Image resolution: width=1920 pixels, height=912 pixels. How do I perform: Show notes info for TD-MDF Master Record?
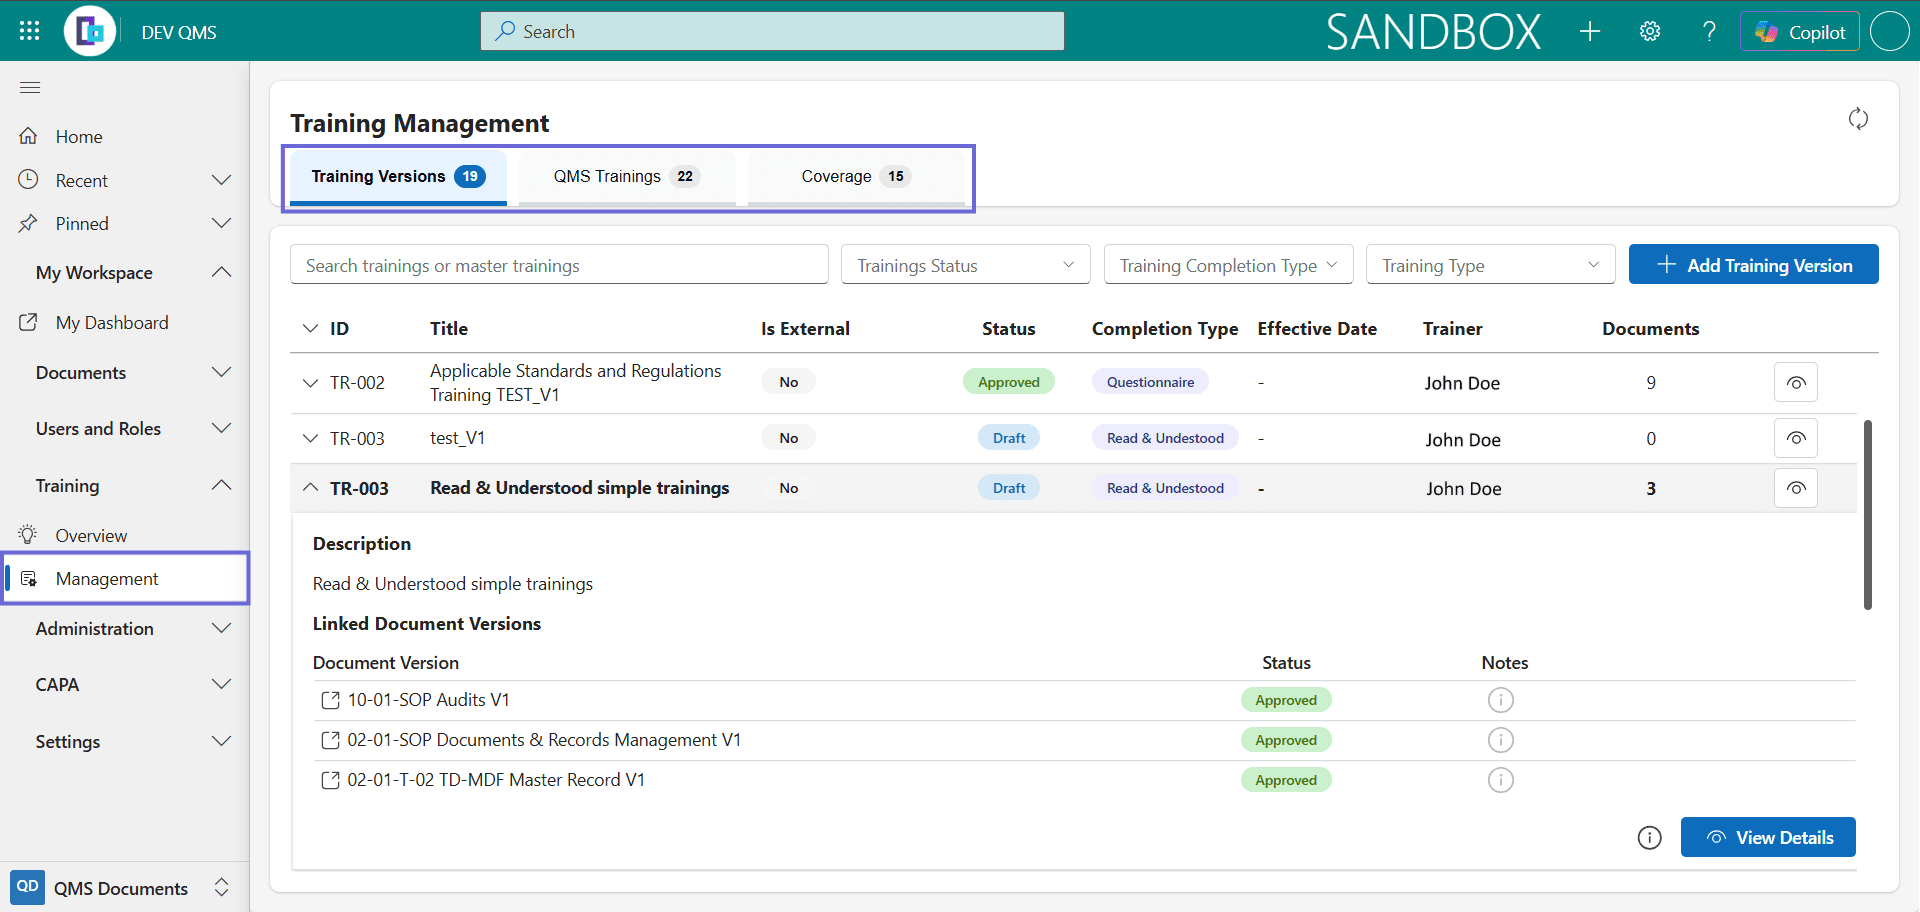(x=1500, y=780)
